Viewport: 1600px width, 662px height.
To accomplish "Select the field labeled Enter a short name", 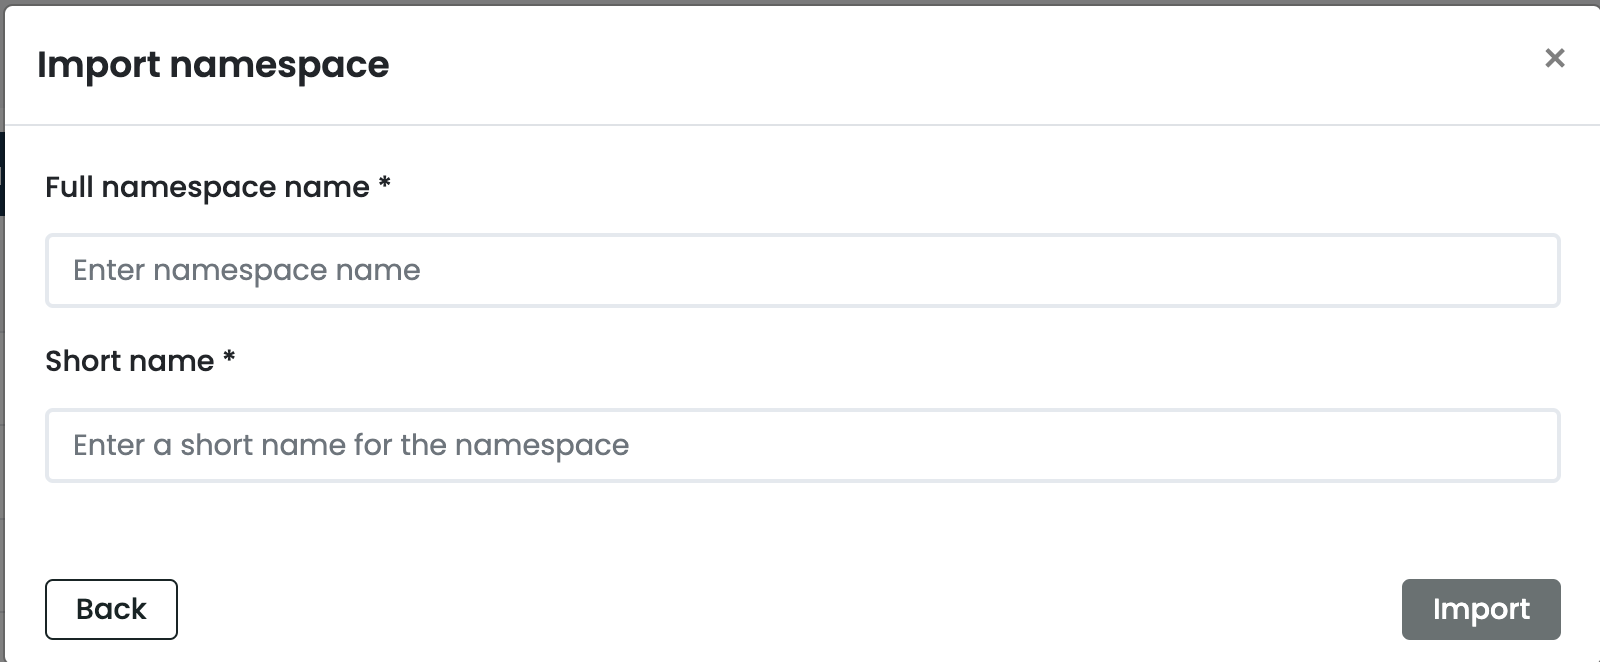I will 800,445.
